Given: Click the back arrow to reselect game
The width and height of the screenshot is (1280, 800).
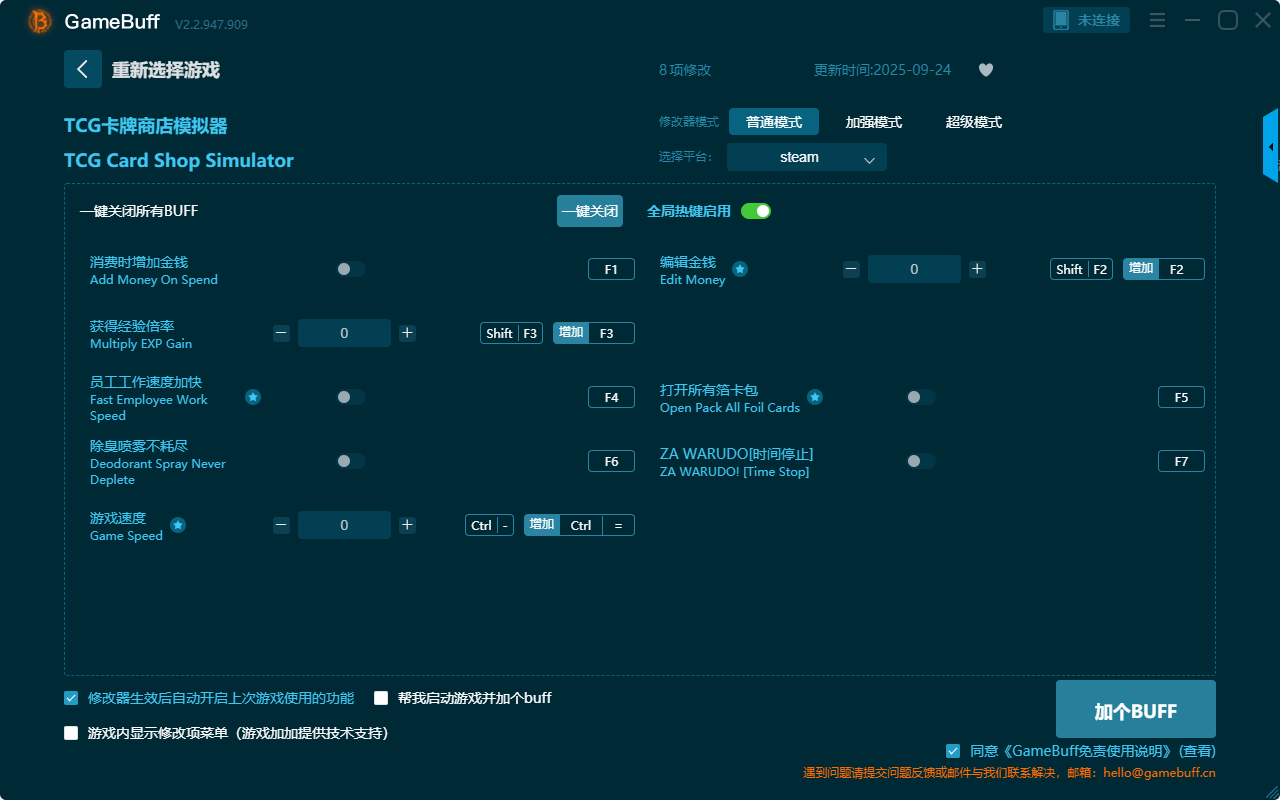Looking at the screenshot, I should coord(83,69).
